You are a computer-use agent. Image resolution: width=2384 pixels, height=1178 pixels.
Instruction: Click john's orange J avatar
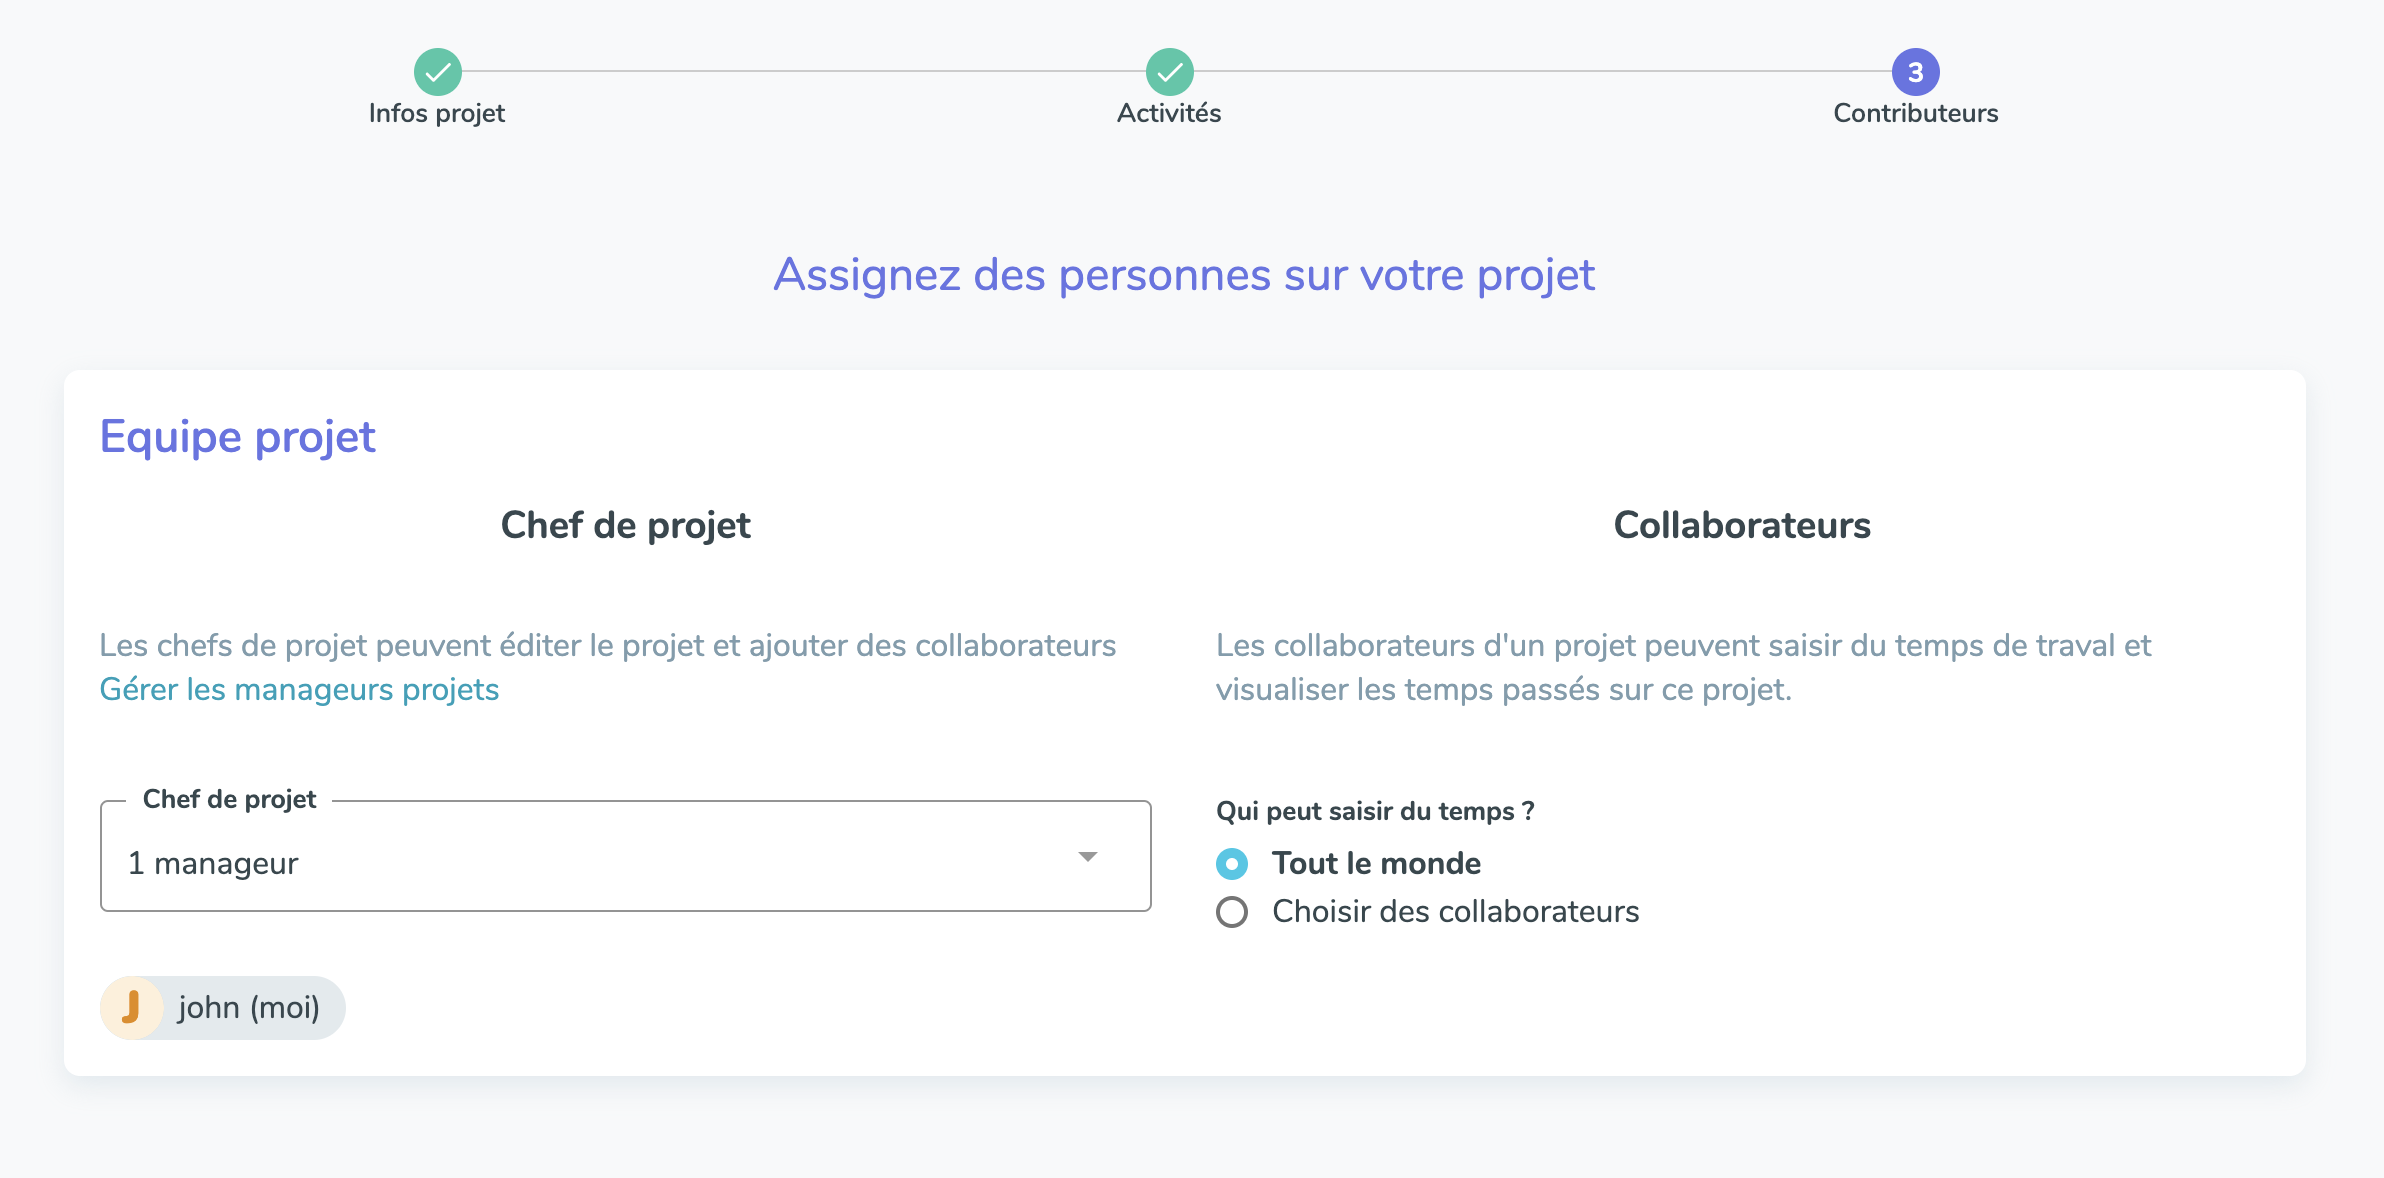tap(132, 1008)
